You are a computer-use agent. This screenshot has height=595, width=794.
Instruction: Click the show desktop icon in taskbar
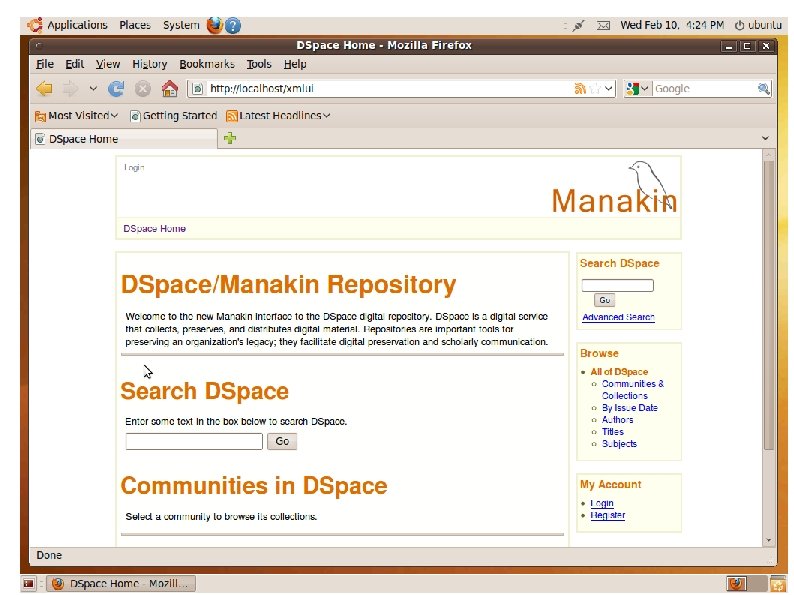[x=28, y=583]
